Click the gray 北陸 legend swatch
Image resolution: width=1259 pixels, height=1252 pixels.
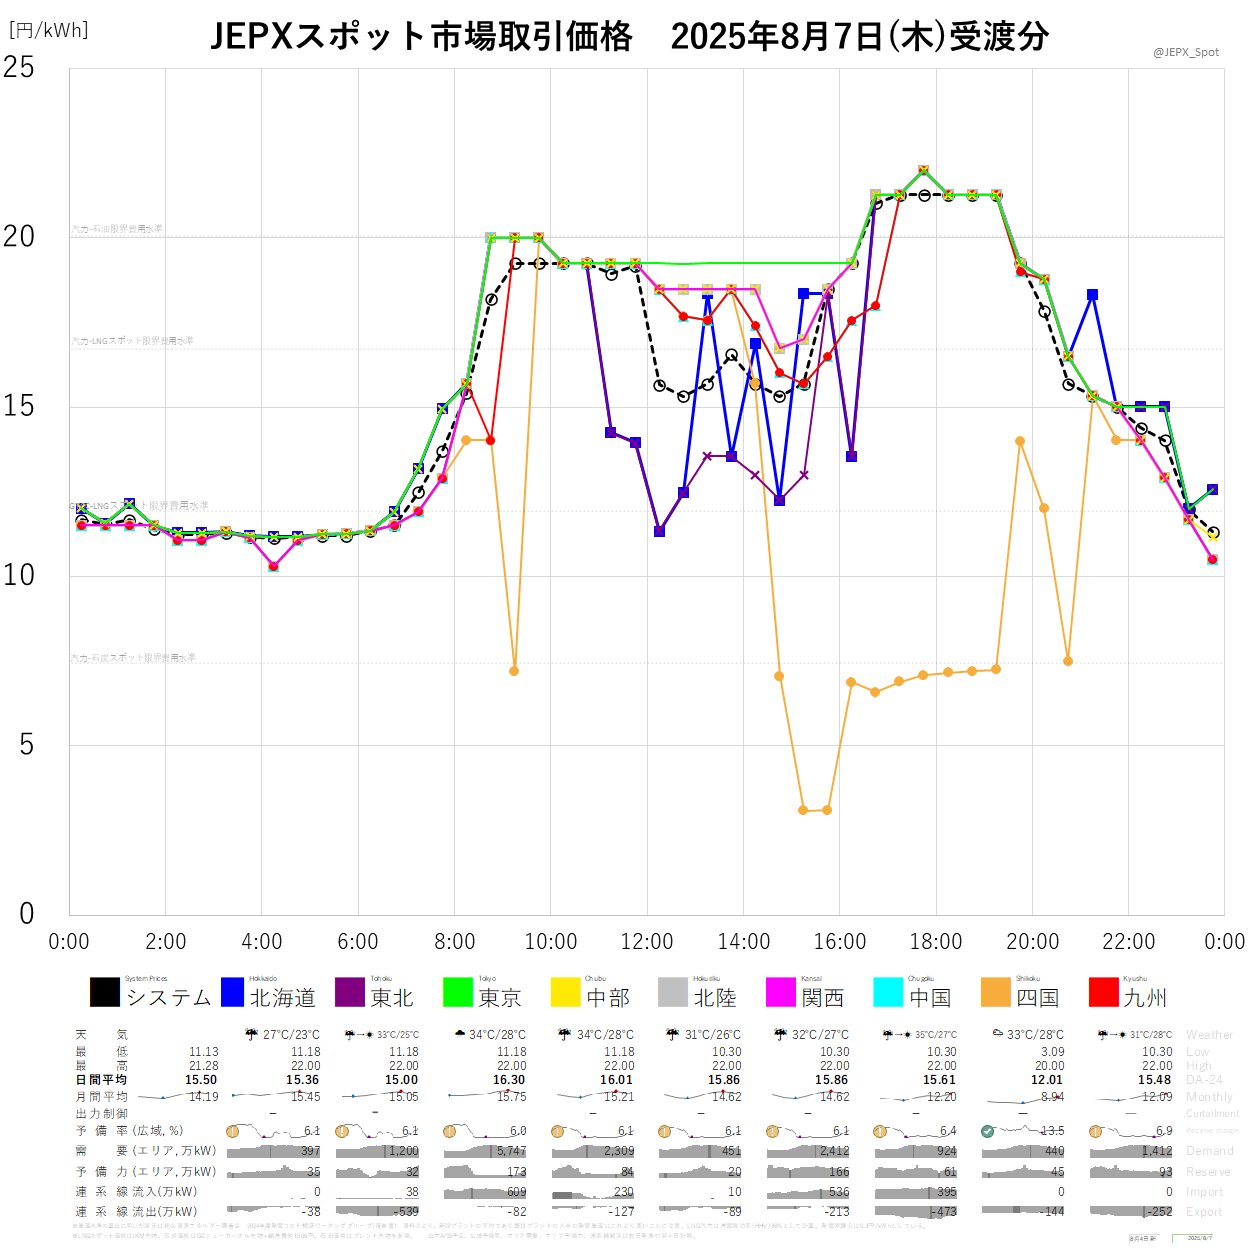(x=674, y=992)
